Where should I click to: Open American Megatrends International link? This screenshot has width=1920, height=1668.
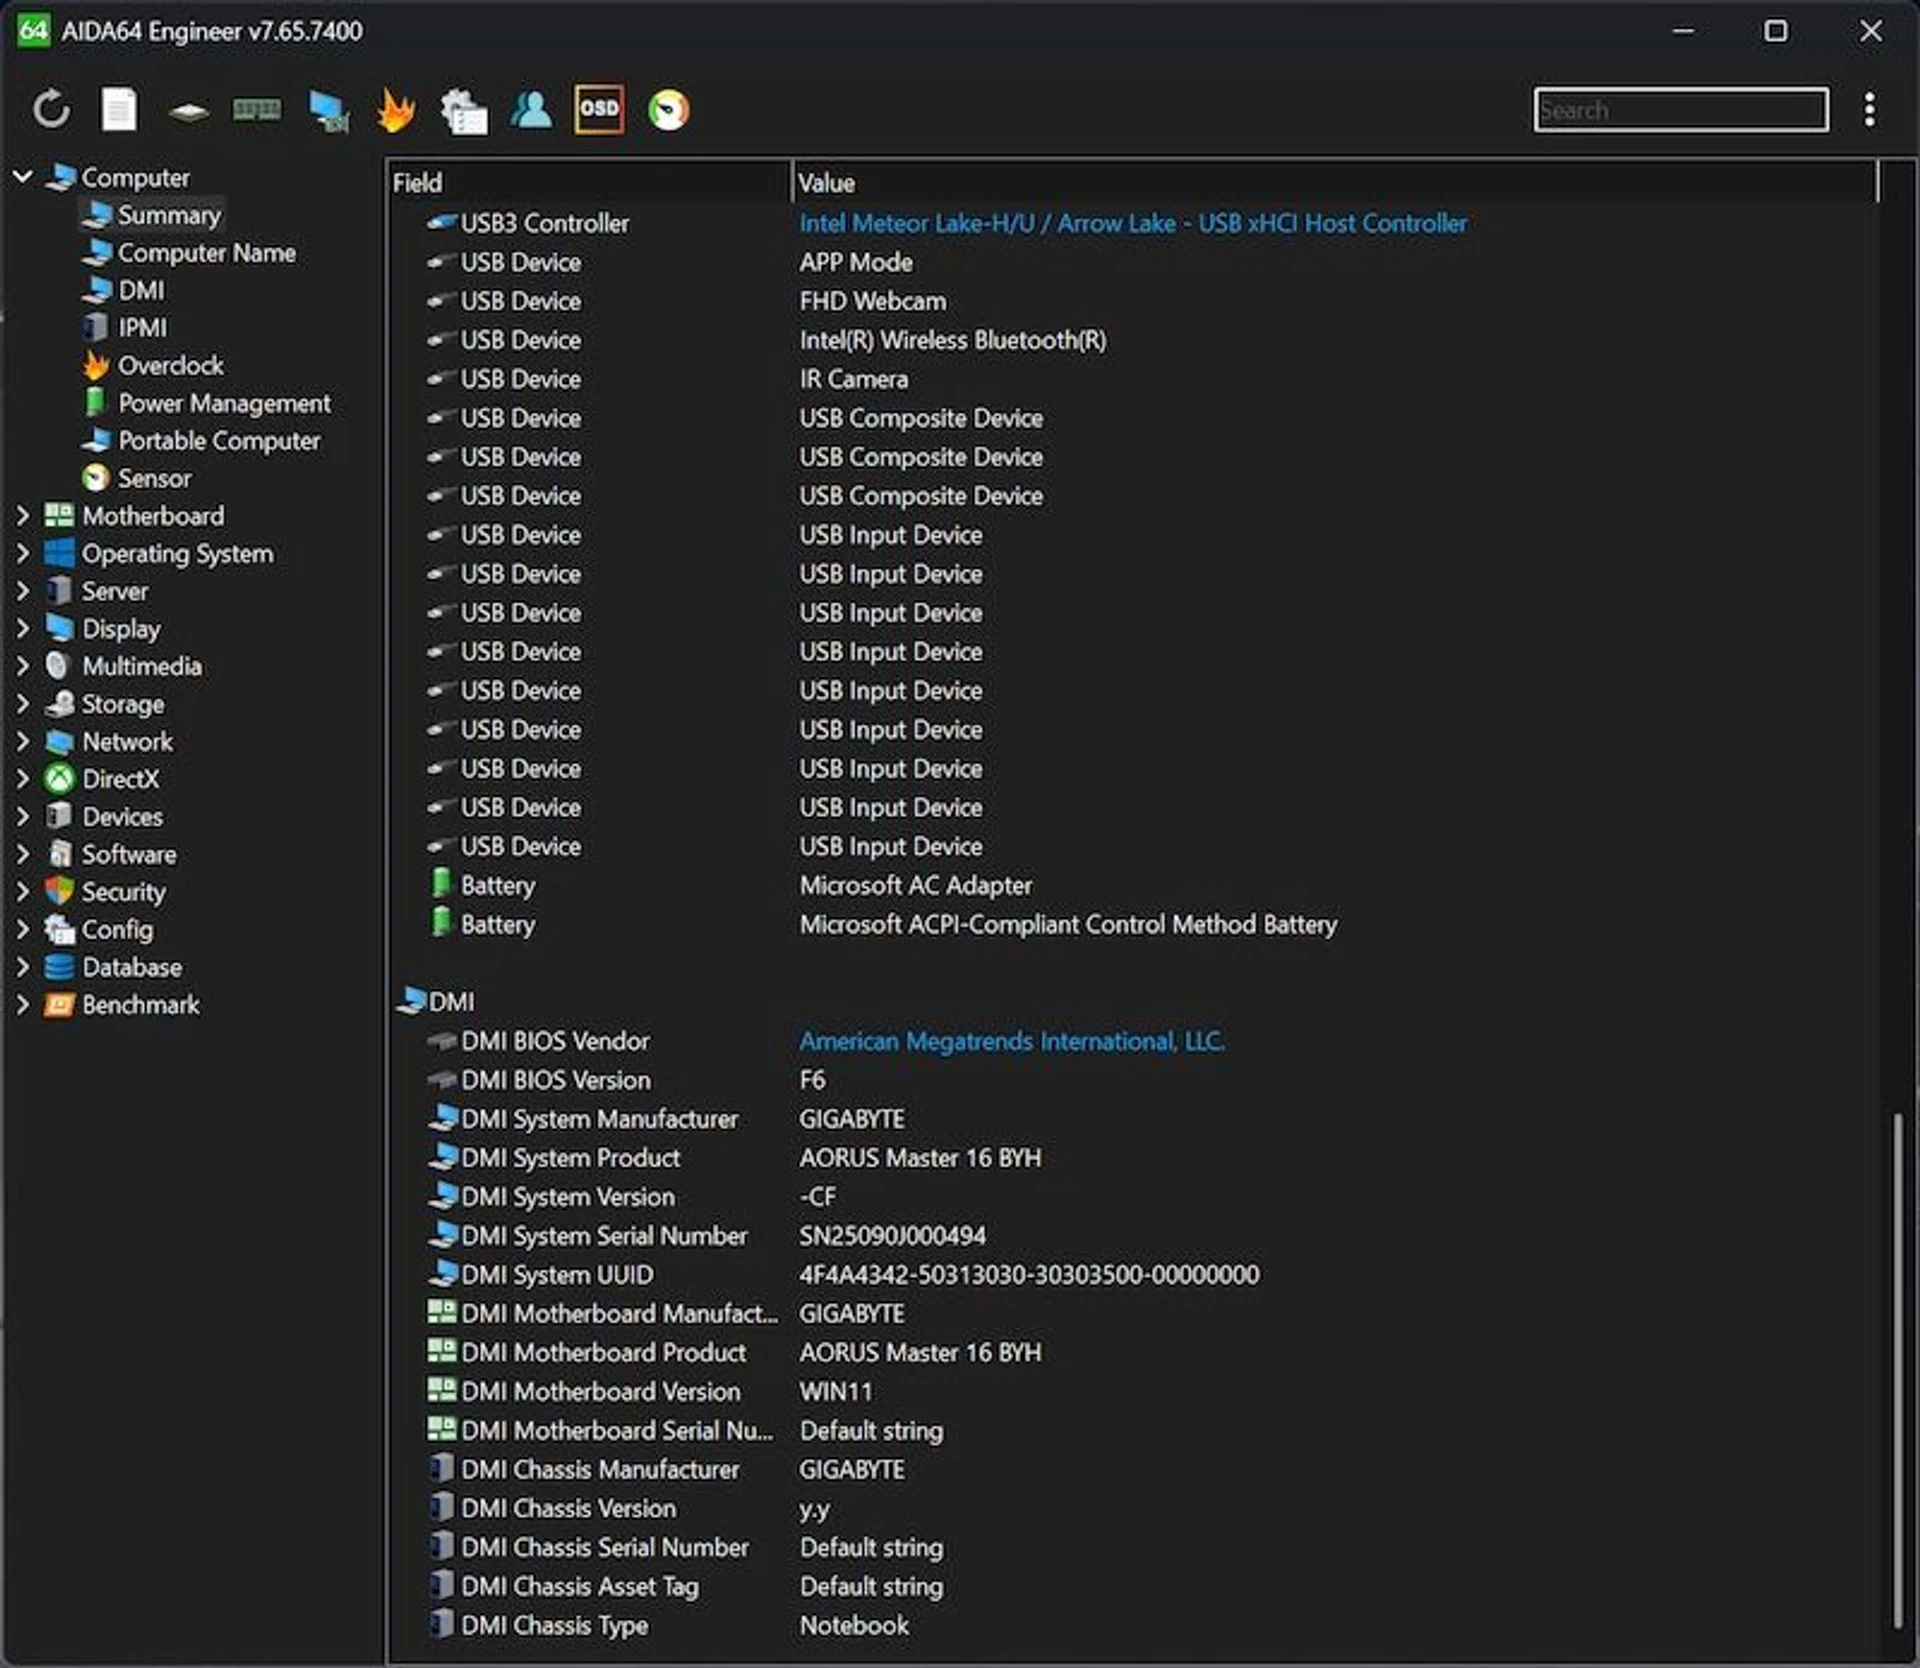pyautogui.click(x=1012, y=1041)
